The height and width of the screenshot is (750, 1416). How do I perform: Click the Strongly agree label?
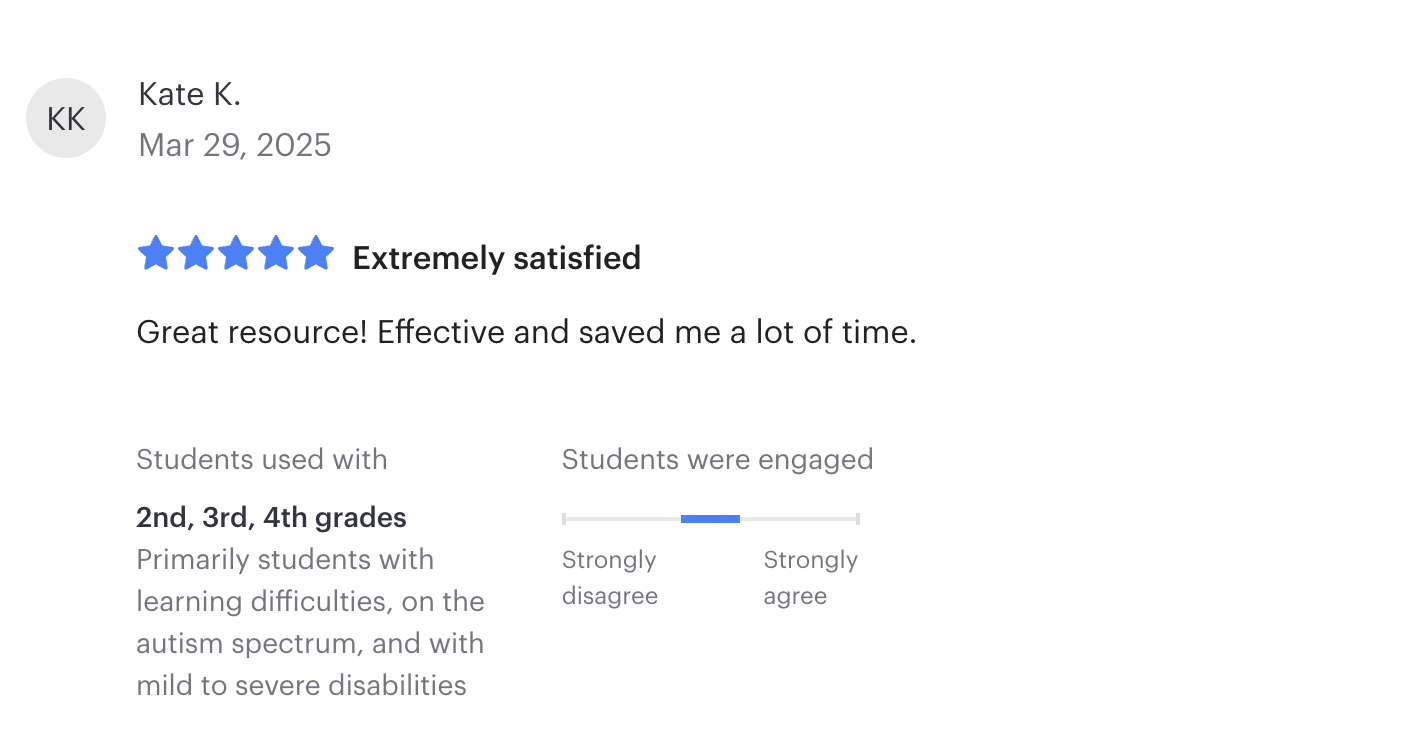811,578
